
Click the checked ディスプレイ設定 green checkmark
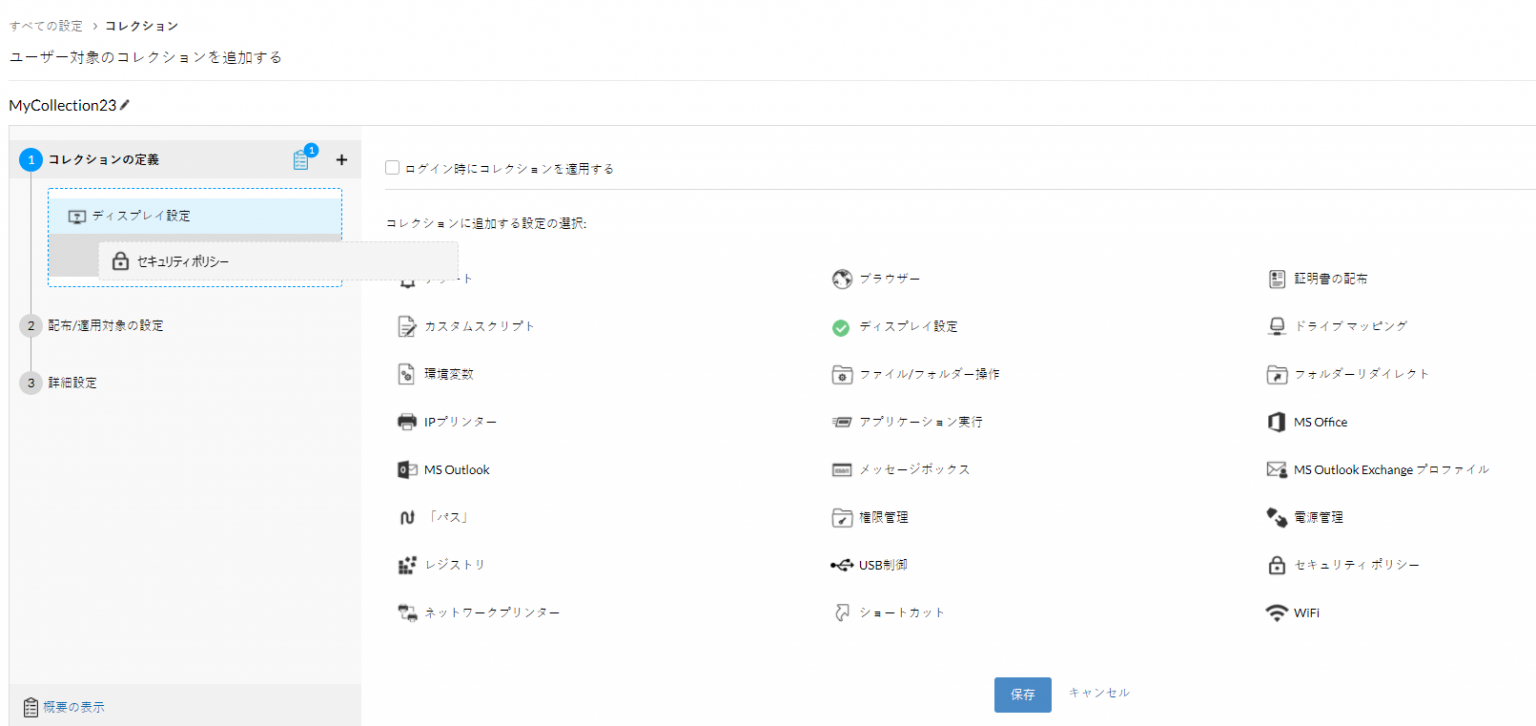(841, 327)
